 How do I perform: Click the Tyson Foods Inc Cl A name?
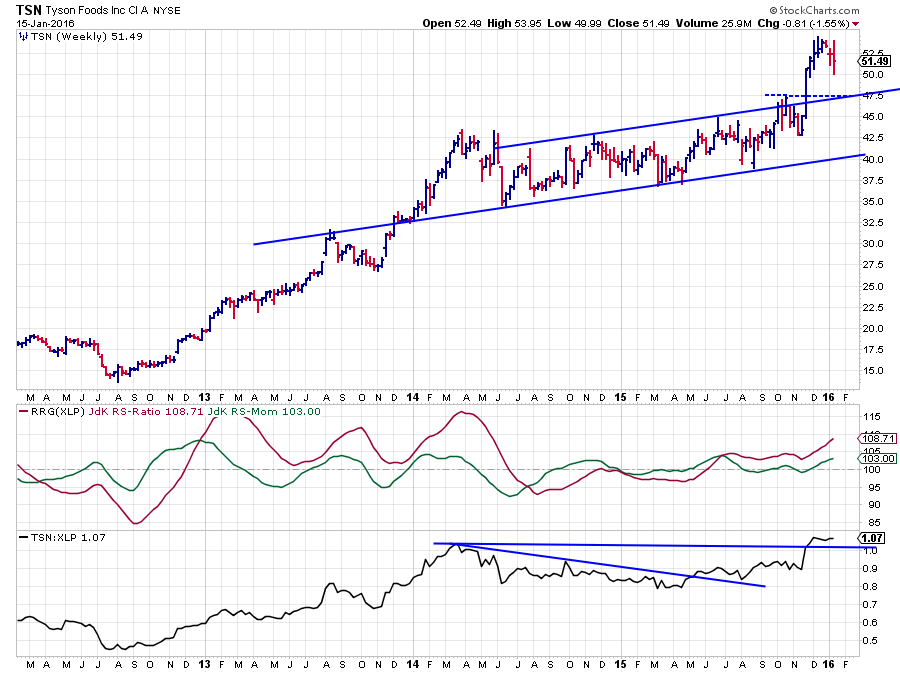(x=96, y=10)
